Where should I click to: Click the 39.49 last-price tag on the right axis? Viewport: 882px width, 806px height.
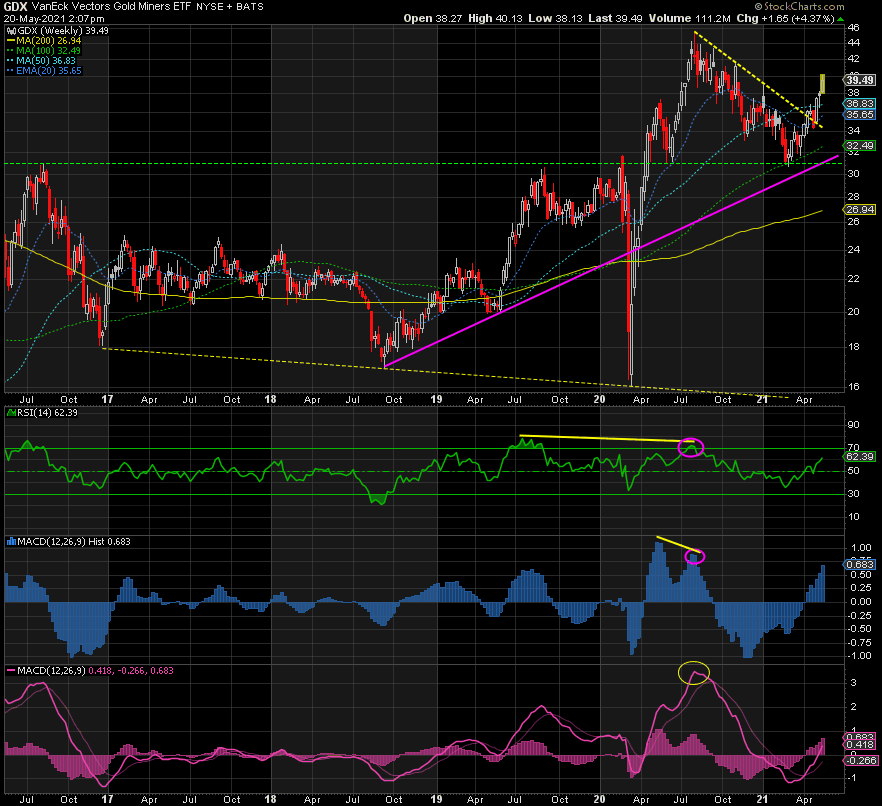(860, 80)
